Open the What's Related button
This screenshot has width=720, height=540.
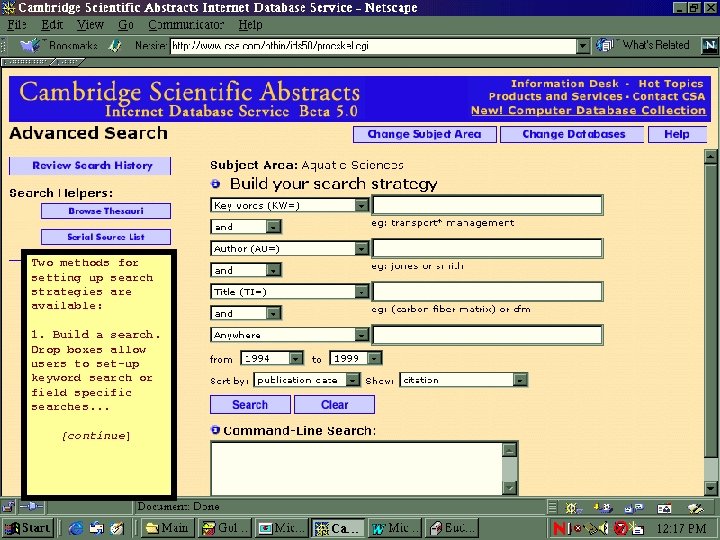click(x=643, y=45)
